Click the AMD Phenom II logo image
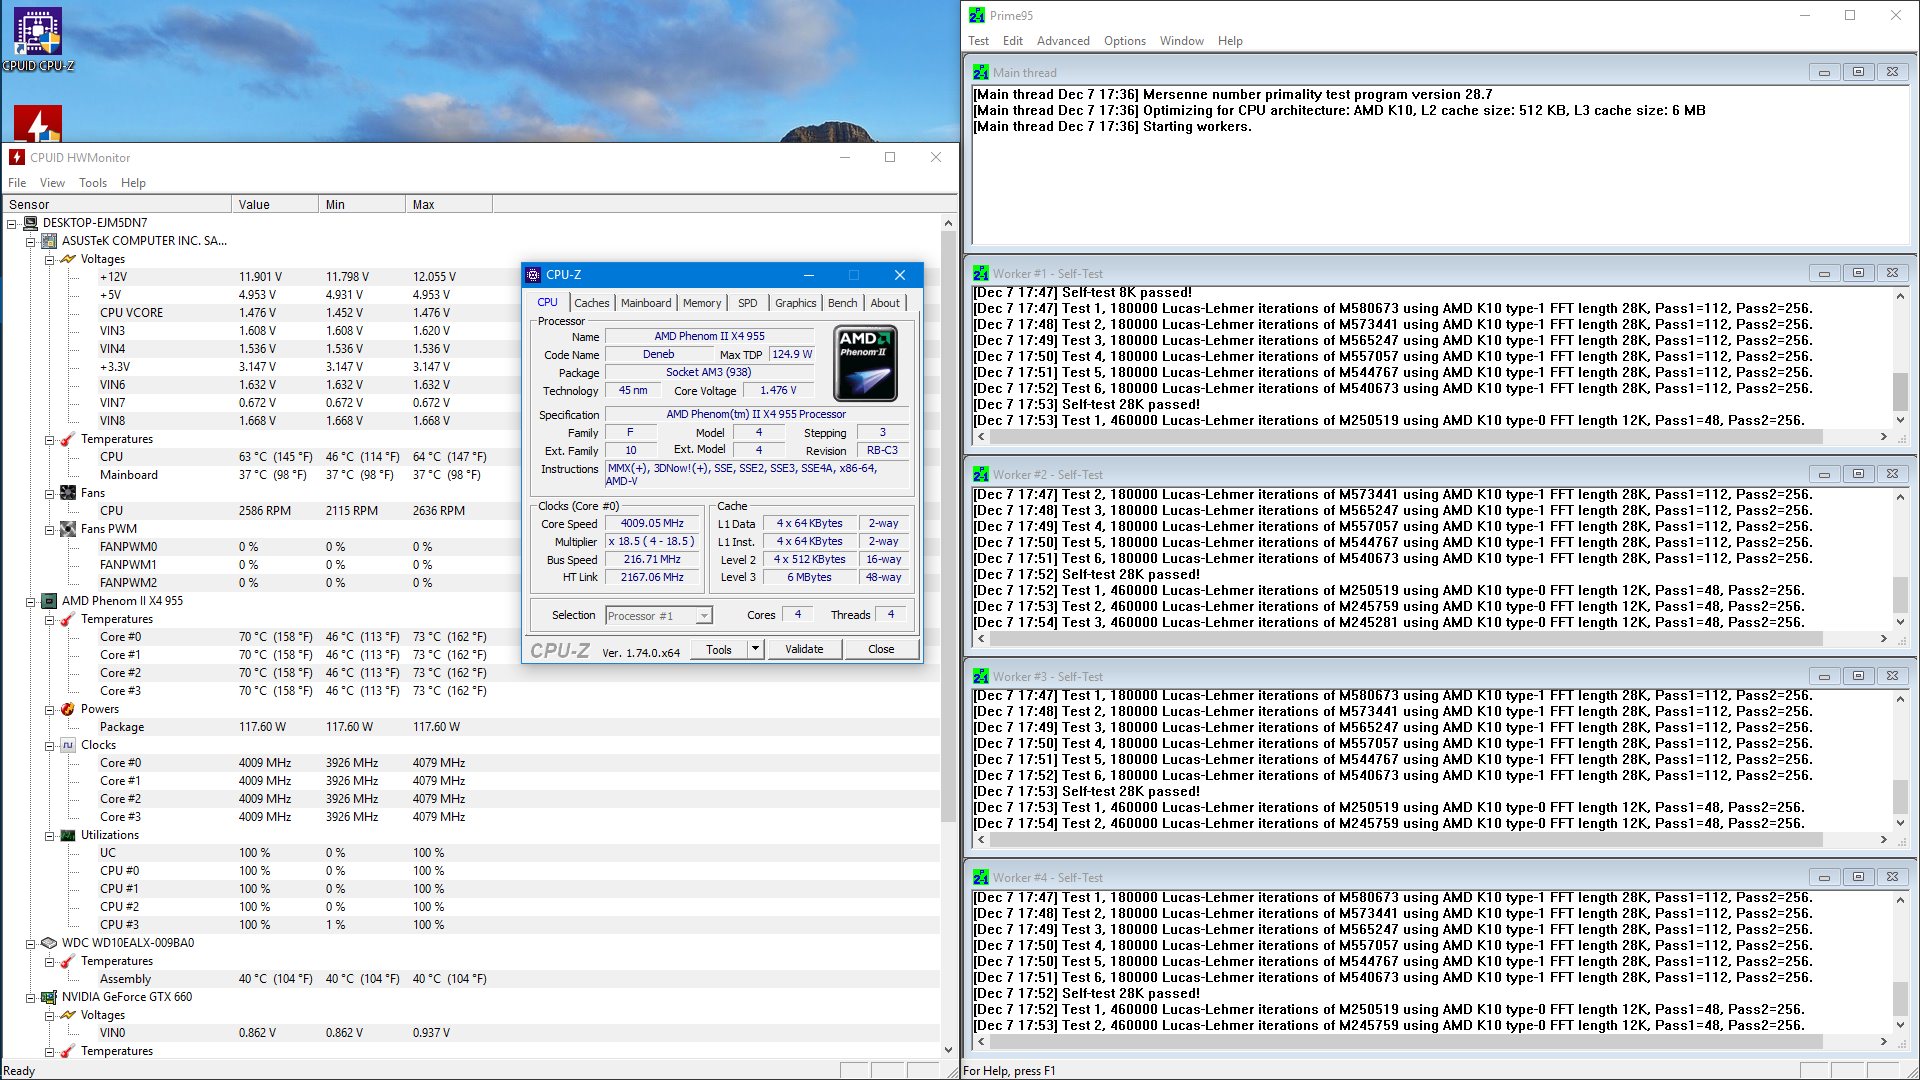The height and width of the screenshot is (1080, 1920). [865, 363]
